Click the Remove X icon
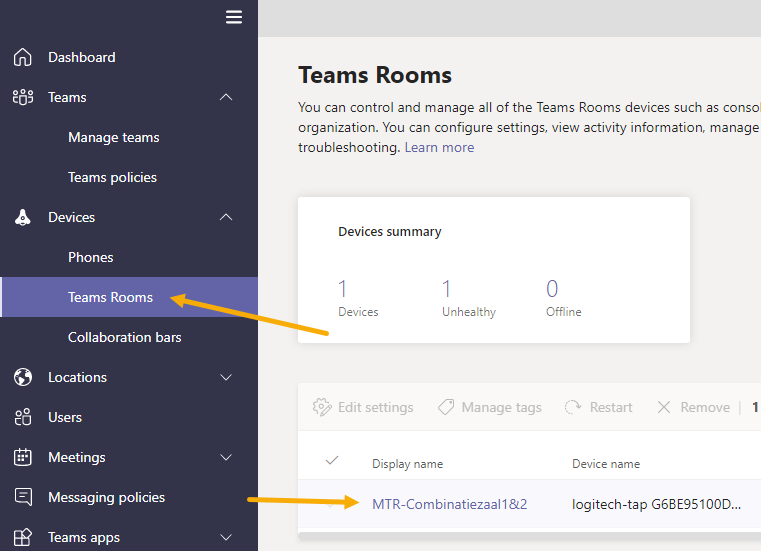Viewport: 761px width, 551px height. [664, 407]
